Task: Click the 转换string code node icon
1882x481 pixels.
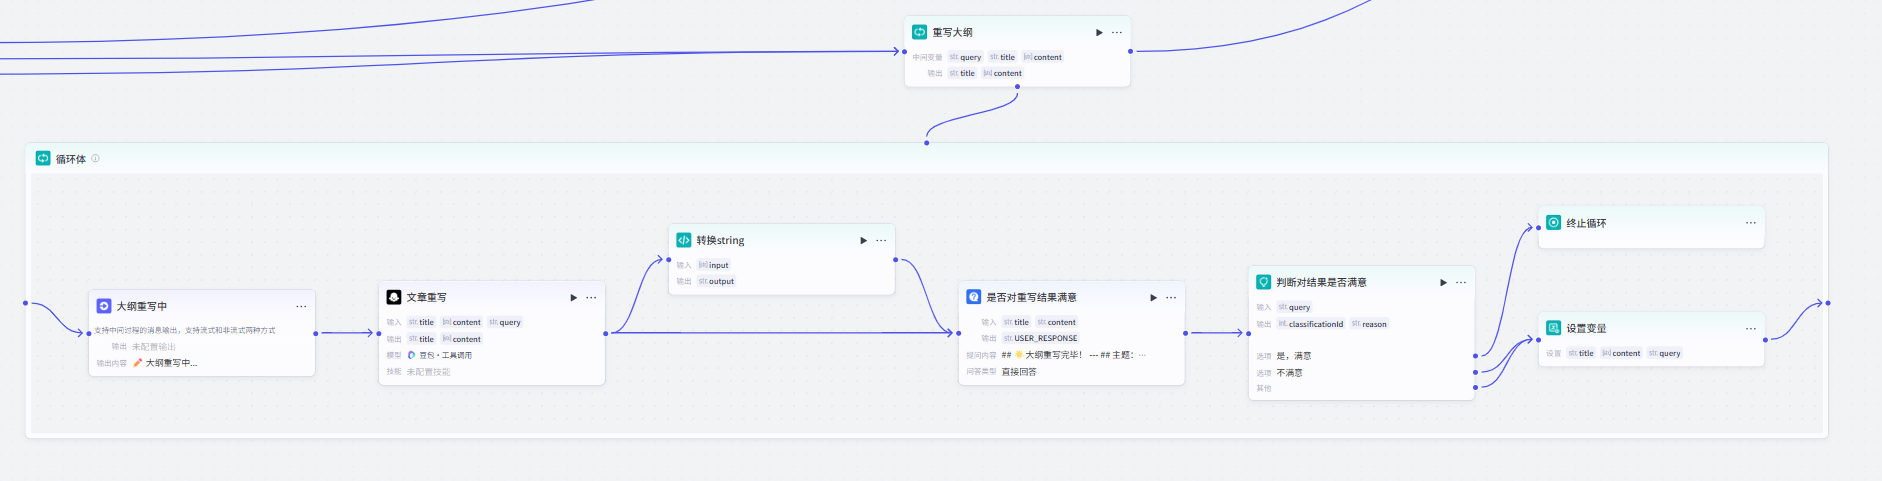Action: 684,240
